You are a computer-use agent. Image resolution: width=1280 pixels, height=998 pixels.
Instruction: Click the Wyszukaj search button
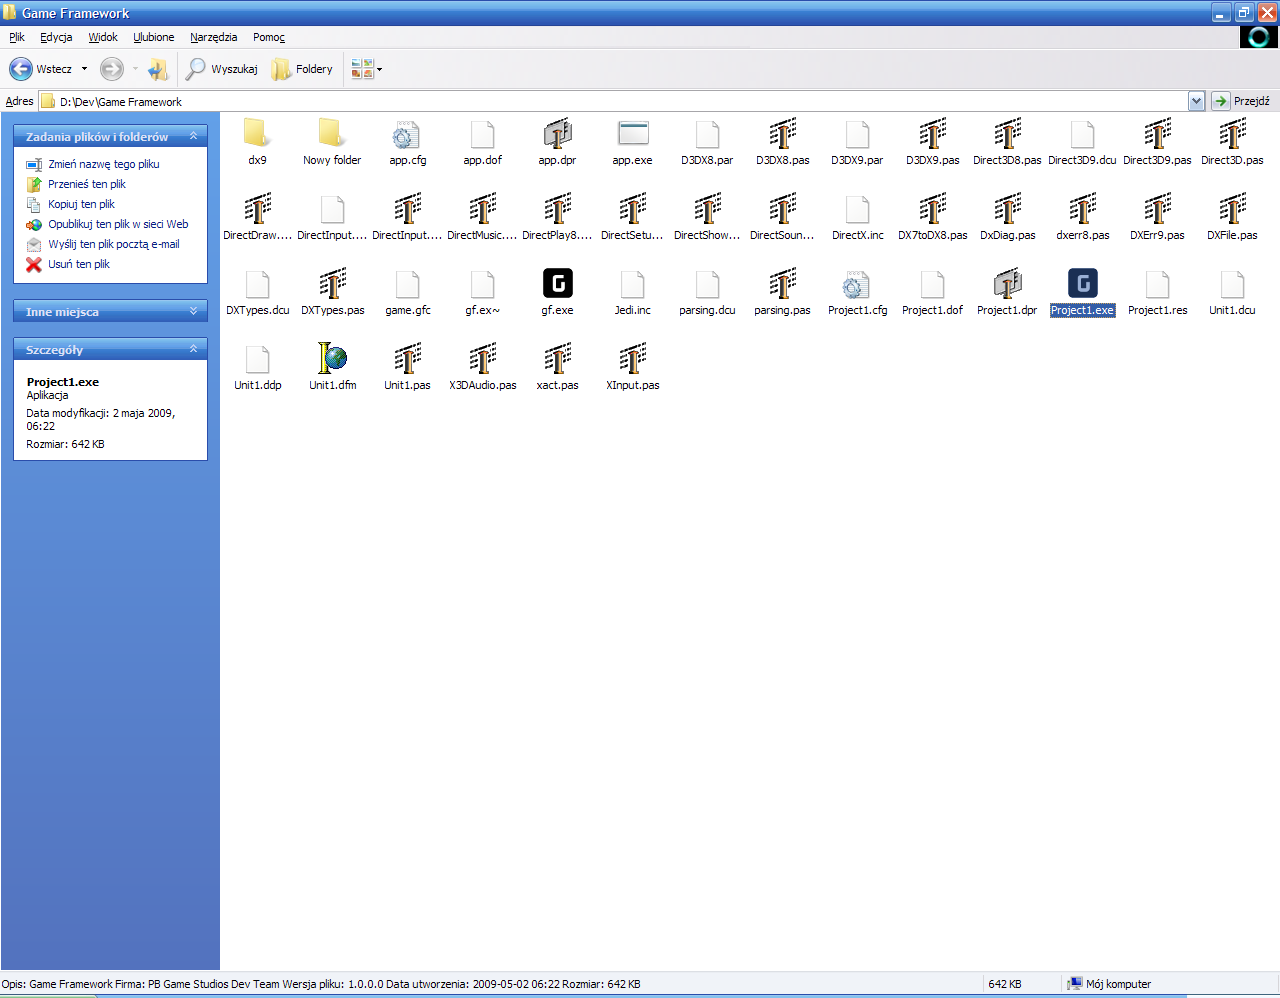coord(222,69)
